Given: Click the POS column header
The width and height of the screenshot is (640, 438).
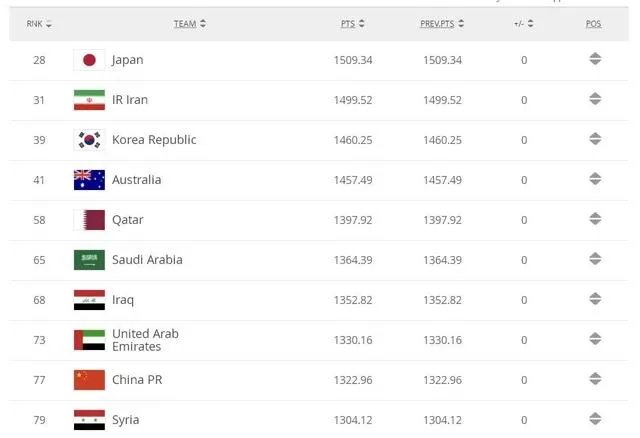Looking at the screenshot, I should pyautogui.click(x=594, y=23).
